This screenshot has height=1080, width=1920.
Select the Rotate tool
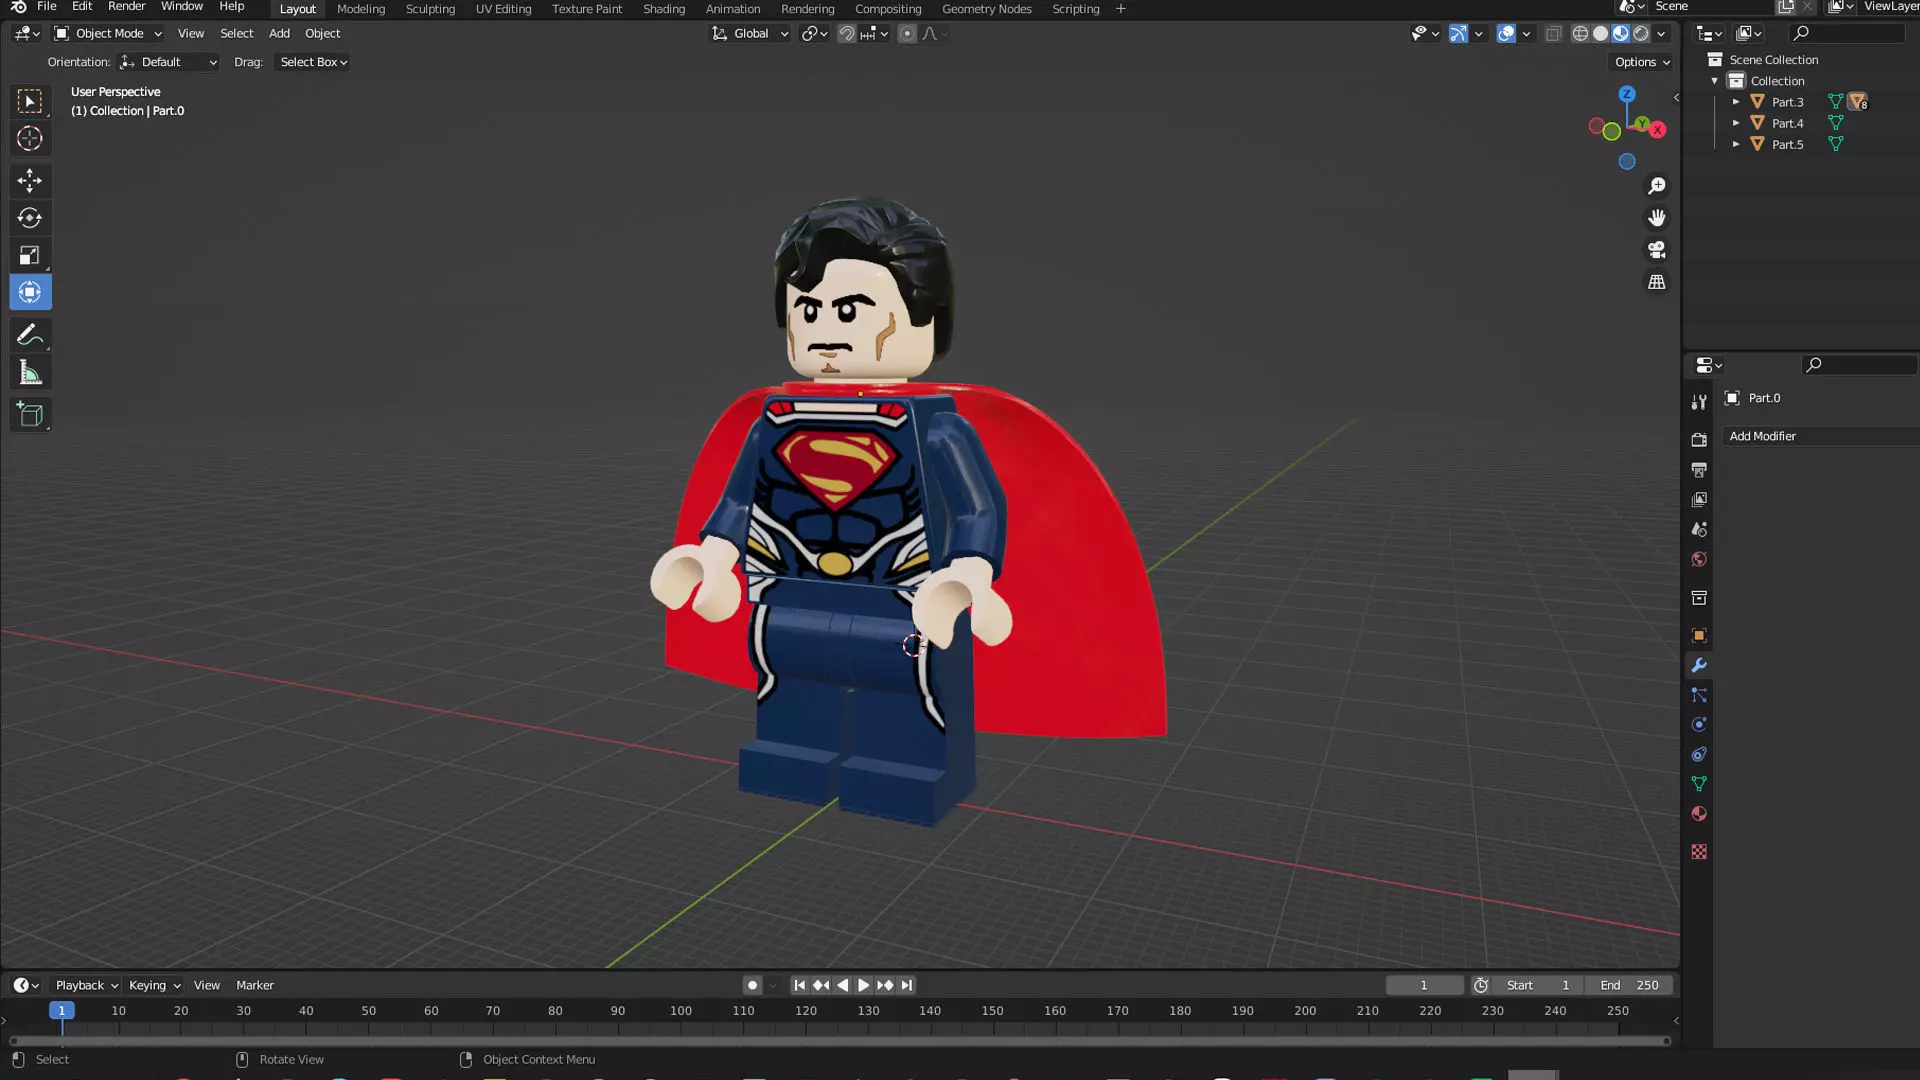[x=30, y=218]
